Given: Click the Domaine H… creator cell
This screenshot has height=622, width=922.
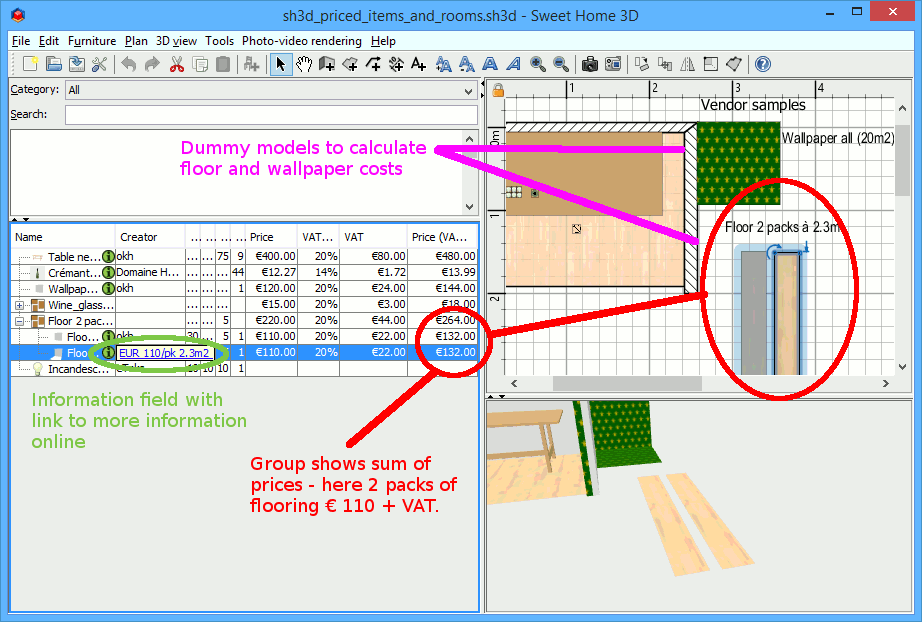Looking at the screenshot, I should [150, 272].
